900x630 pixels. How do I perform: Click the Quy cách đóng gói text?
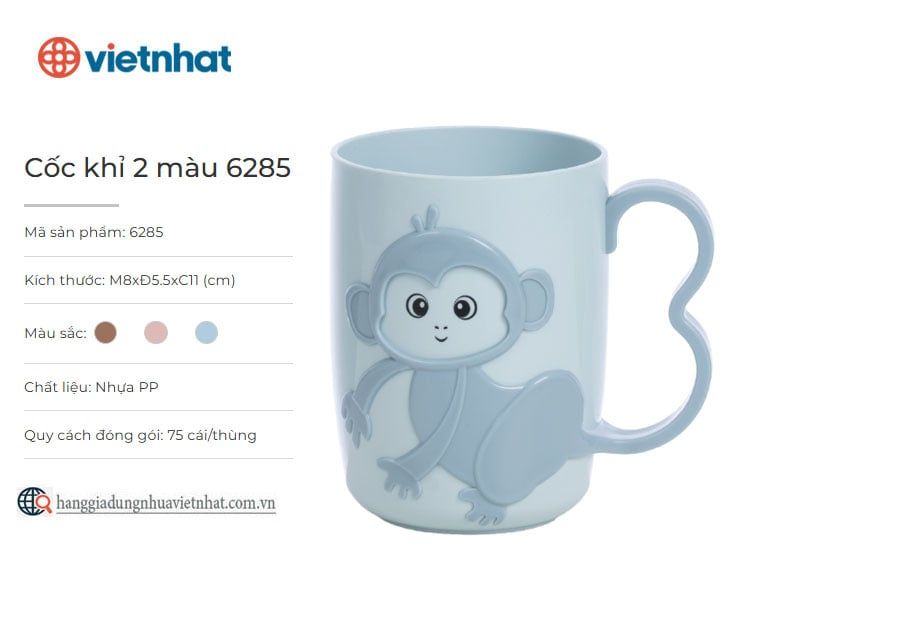[x=140, y=435]
